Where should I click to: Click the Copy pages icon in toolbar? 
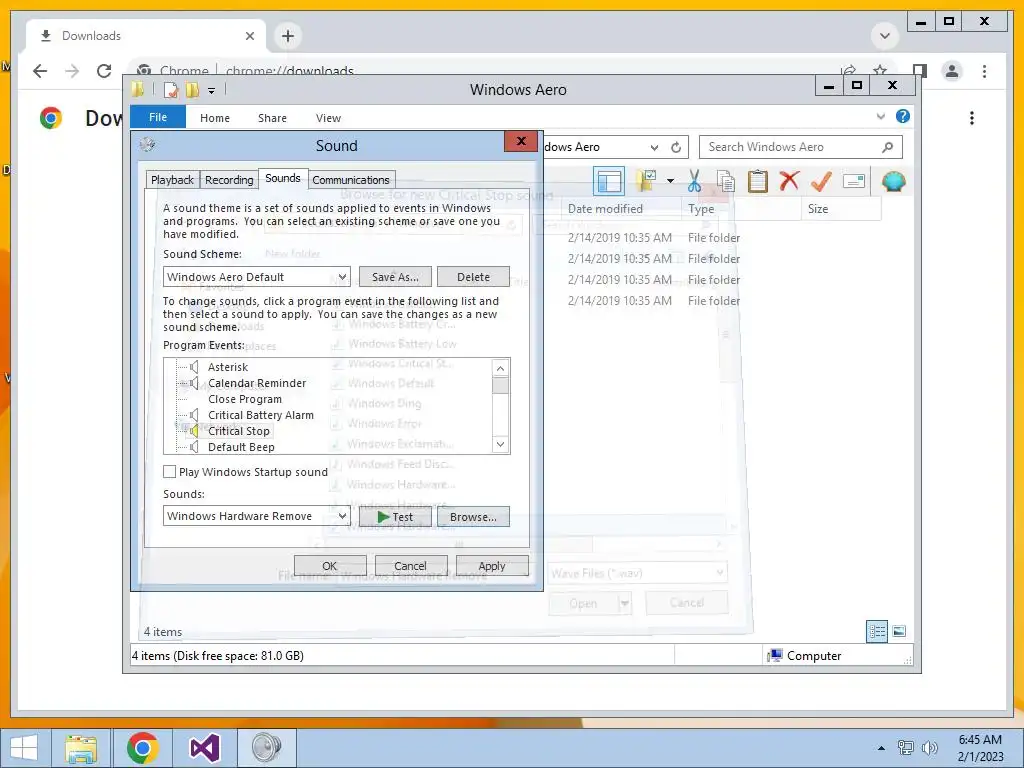[726, 181]
